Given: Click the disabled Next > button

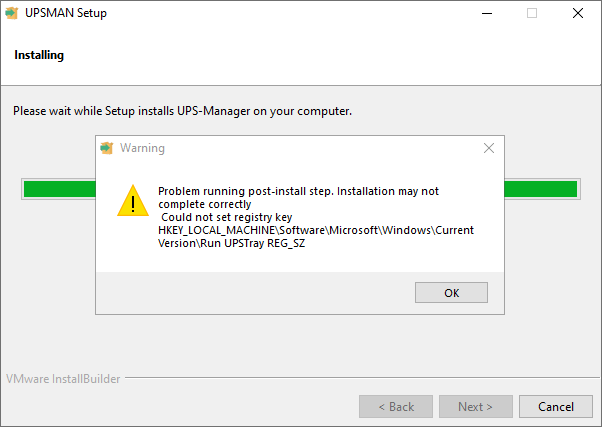Looking at the screenshot, I should [476, 406].
